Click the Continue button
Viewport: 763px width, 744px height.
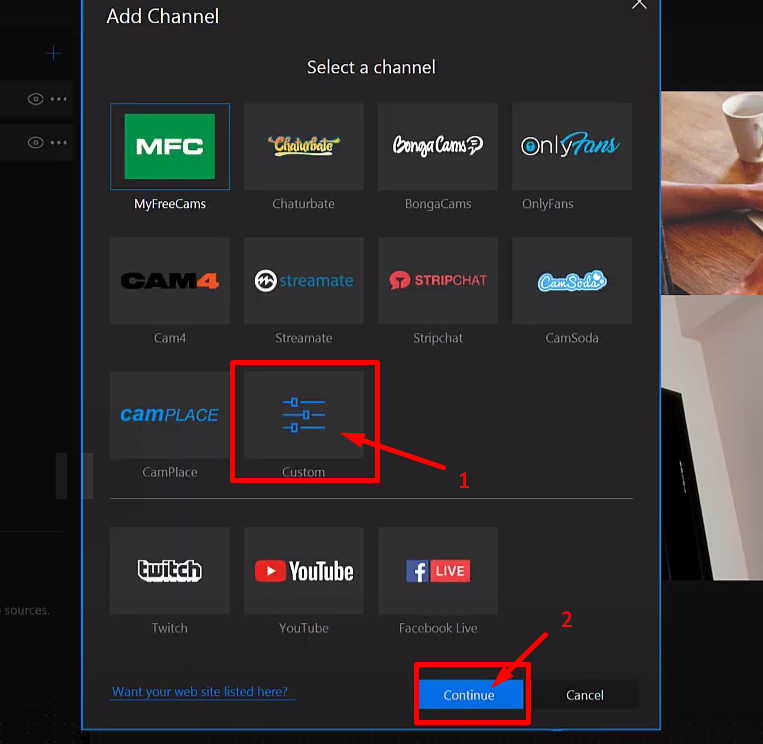[x=471, y=694]
